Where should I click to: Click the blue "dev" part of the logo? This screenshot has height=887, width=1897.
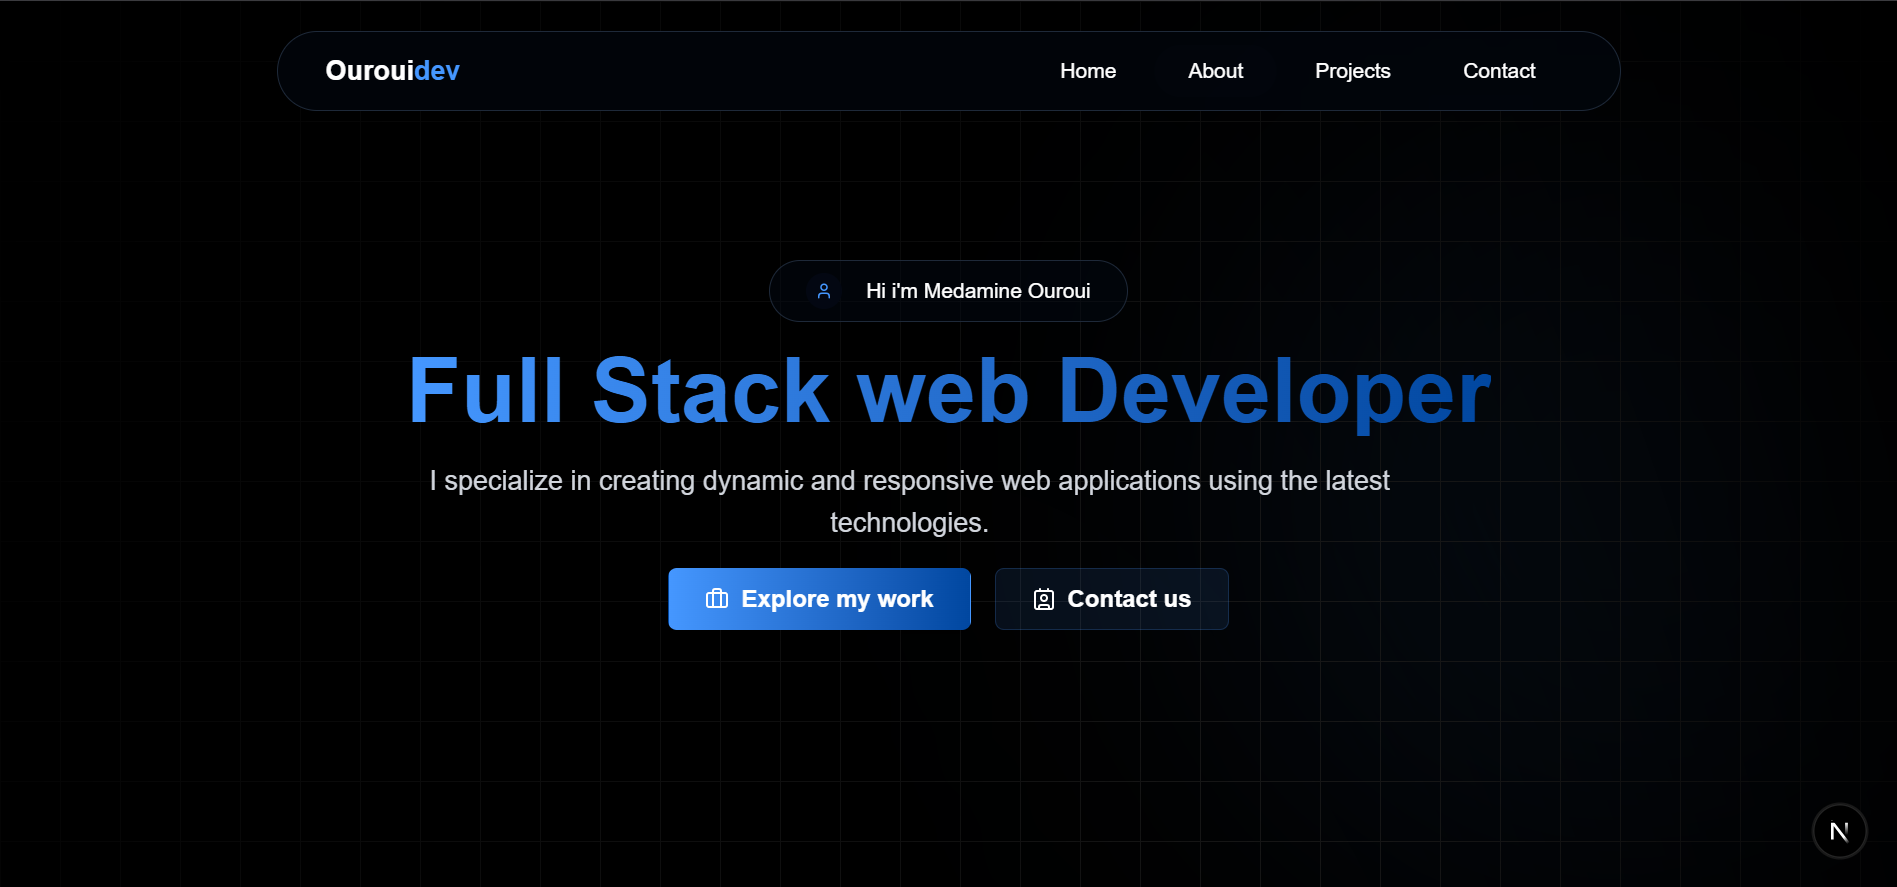click(x=437, y=71)
